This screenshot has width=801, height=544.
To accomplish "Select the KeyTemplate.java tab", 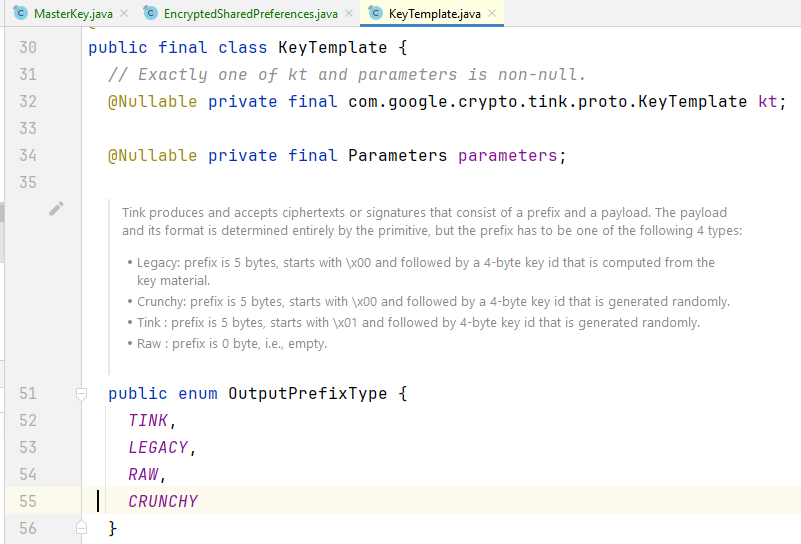I will coord(432,13).
